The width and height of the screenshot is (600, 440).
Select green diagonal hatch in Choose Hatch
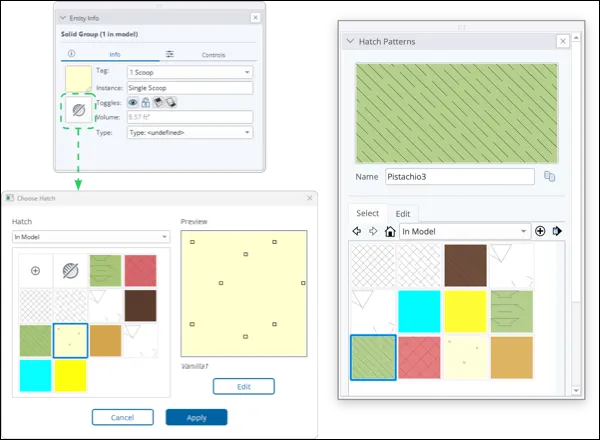tap(35, 341)
